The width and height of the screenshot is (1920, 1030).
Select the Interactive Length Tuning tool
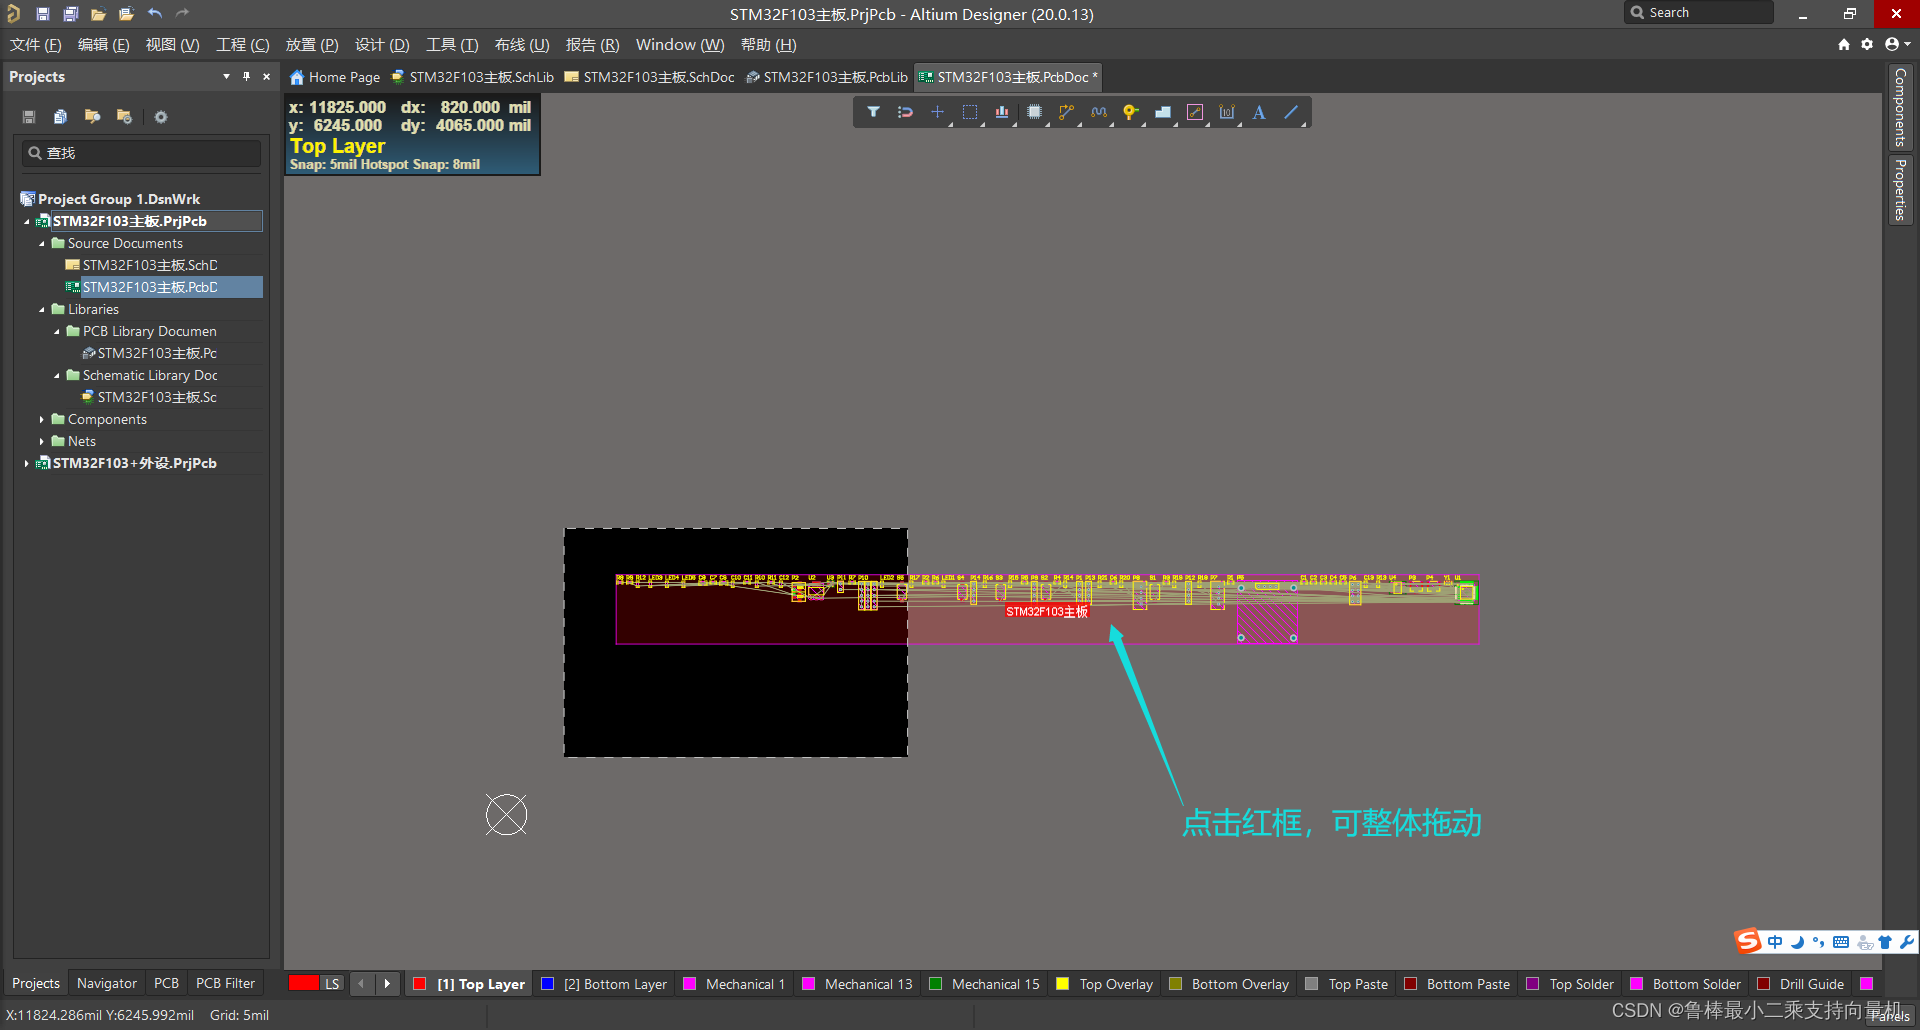click(x=1098, y=112)
